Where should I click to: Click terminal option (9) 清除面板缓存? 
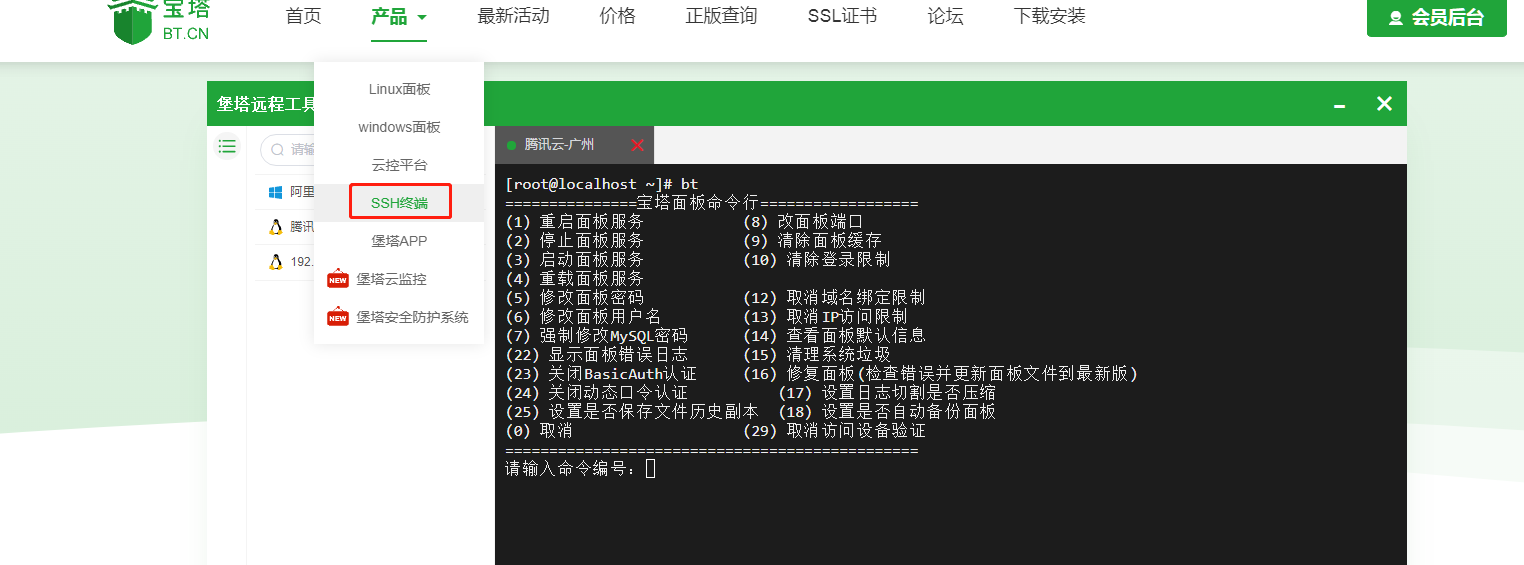pyautogui.click(x=812, y=241)
